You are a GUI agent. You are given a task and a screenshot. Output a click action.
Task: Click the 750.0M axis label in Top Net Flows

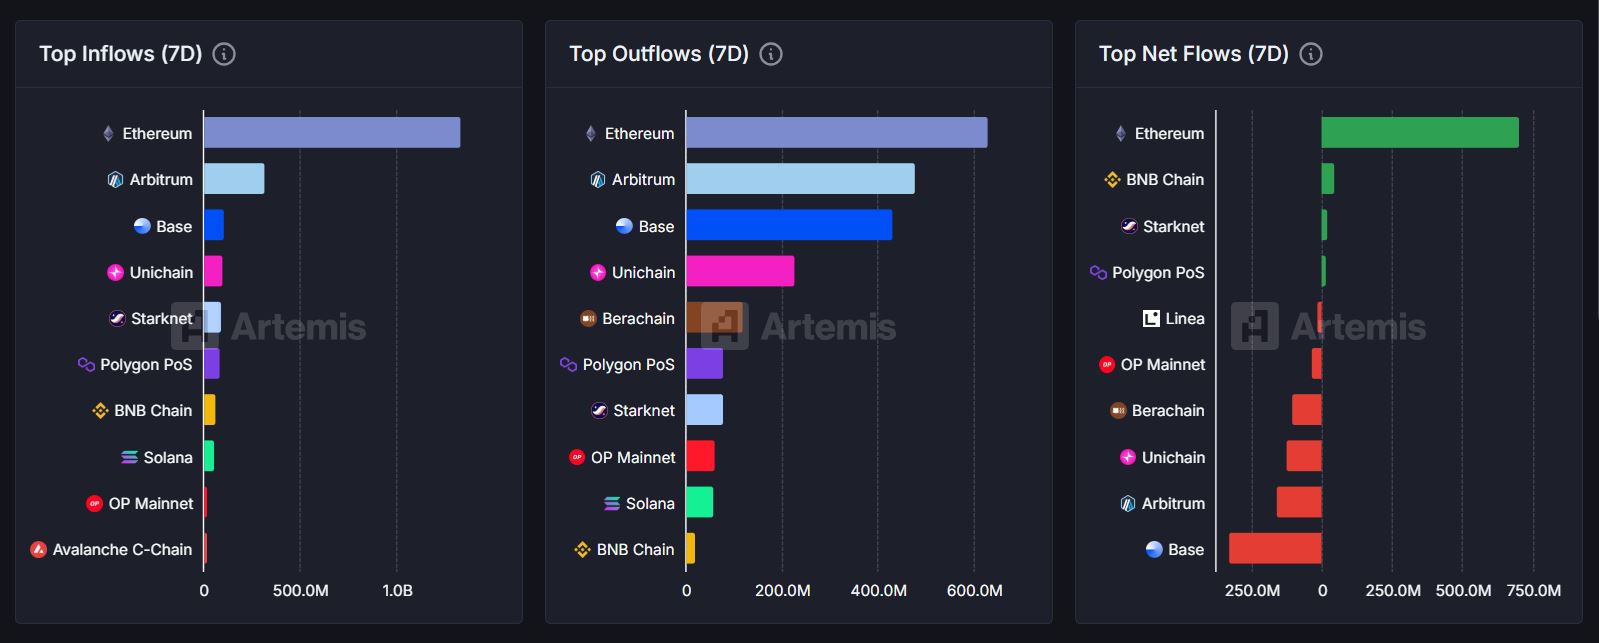pos(1534,591)
